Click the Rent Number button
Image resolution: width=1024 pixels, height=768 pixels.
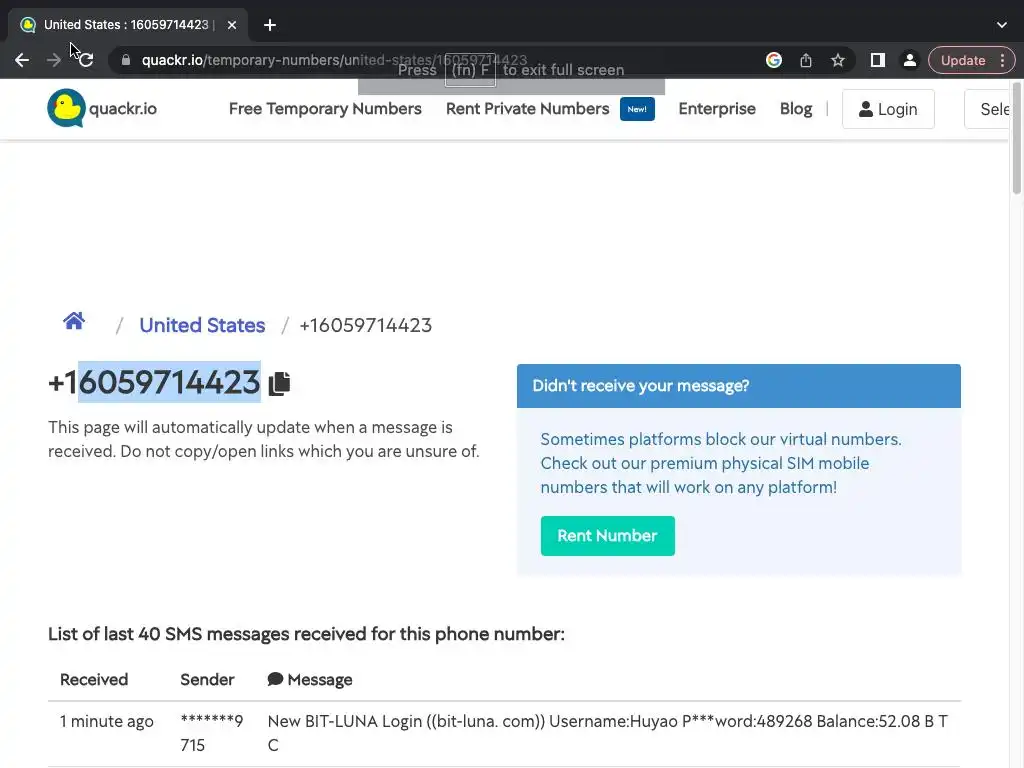coord(607,536)
